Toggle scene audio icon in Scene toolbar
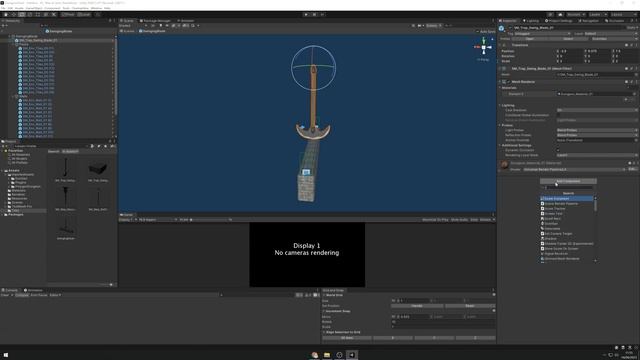The width and height of the screenshot is (640, 360). coord(167,26)
